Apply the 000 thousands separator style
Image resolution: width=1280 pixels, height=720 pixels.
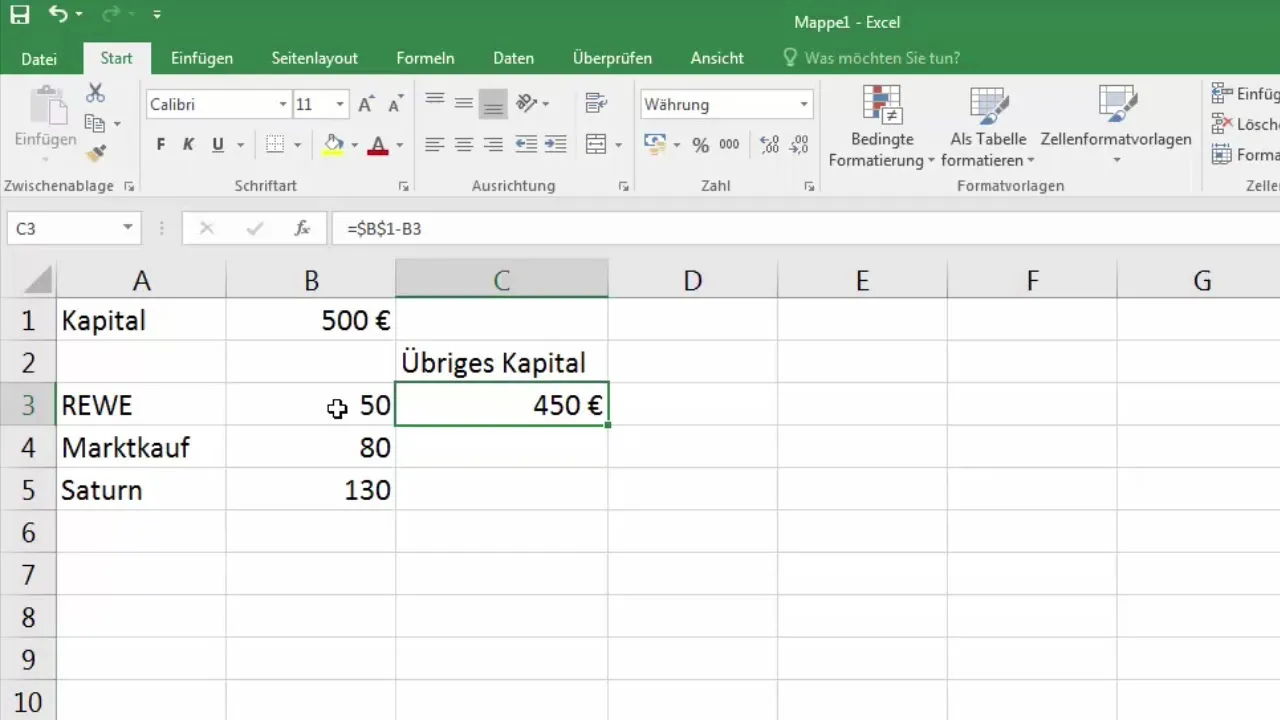coord(729,145)
